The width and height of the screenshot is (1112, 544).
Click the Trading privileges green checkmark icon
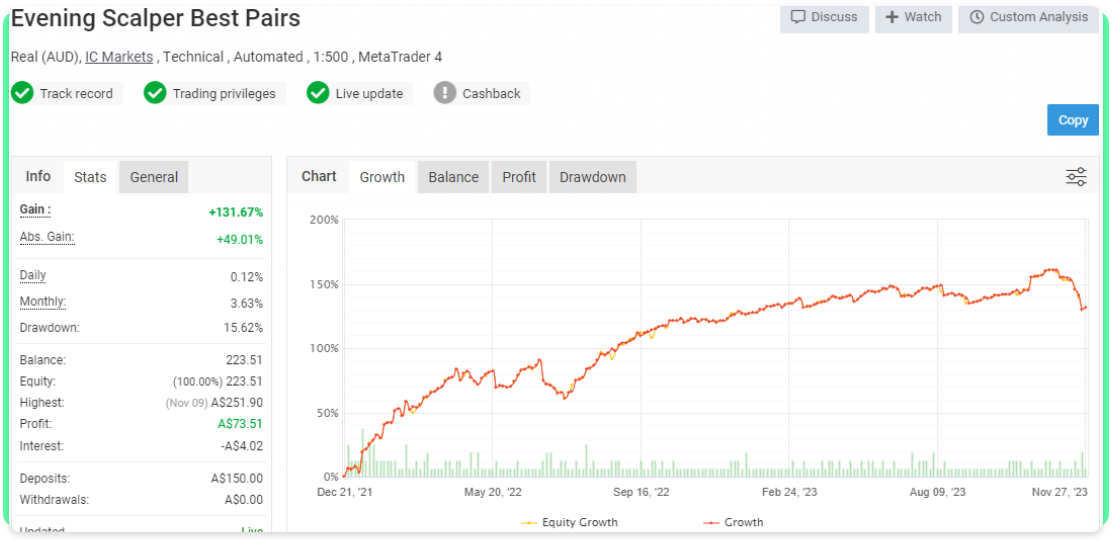155,93
